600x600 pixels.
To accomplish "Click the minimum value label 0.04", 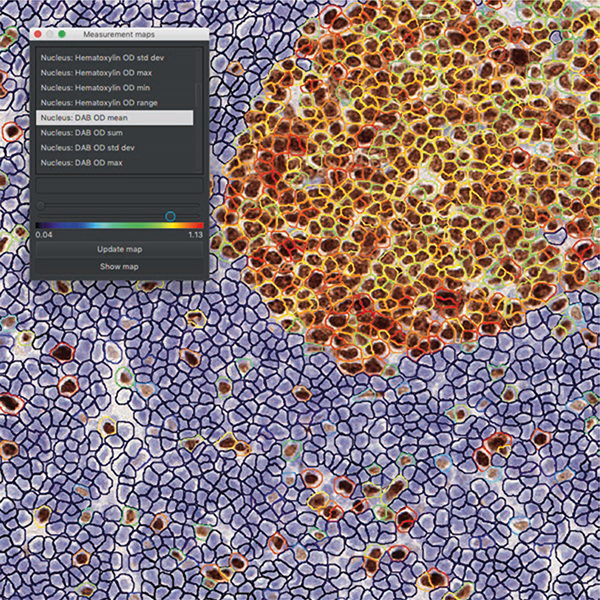I will click(44, 235).
